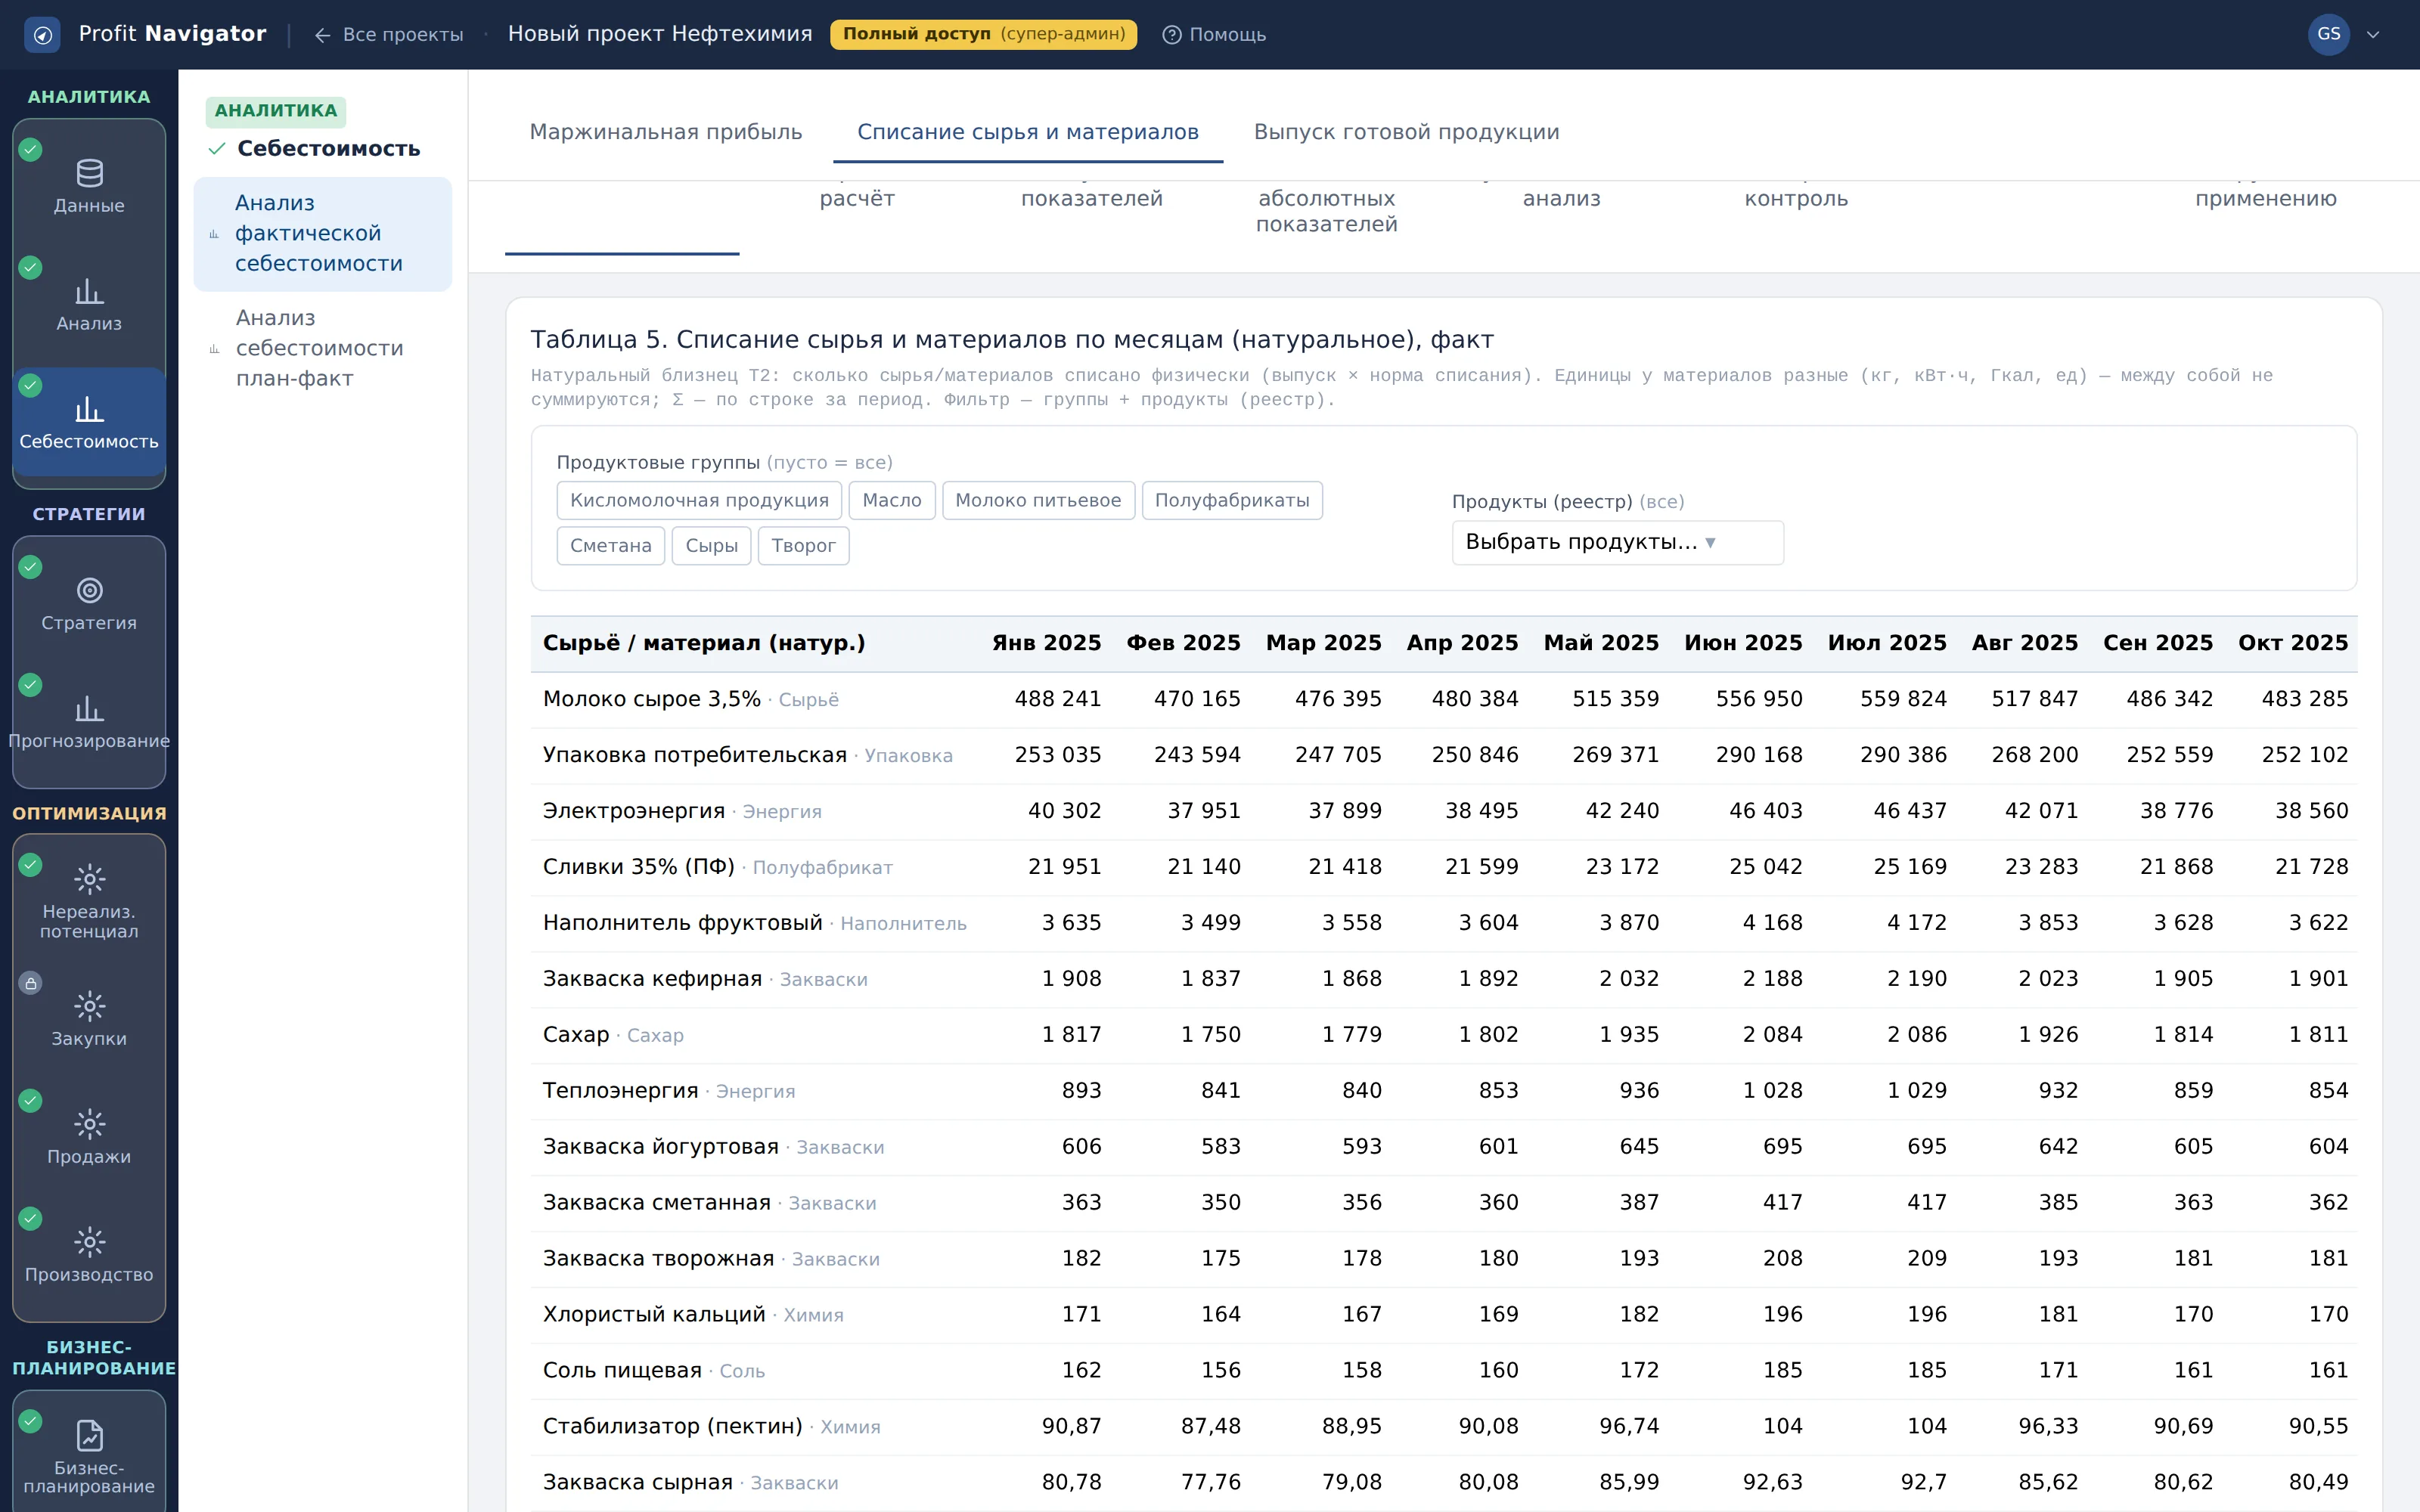
Task: Switch to Списание сырья и материалов tab
Action: (x=1028, y=132)
